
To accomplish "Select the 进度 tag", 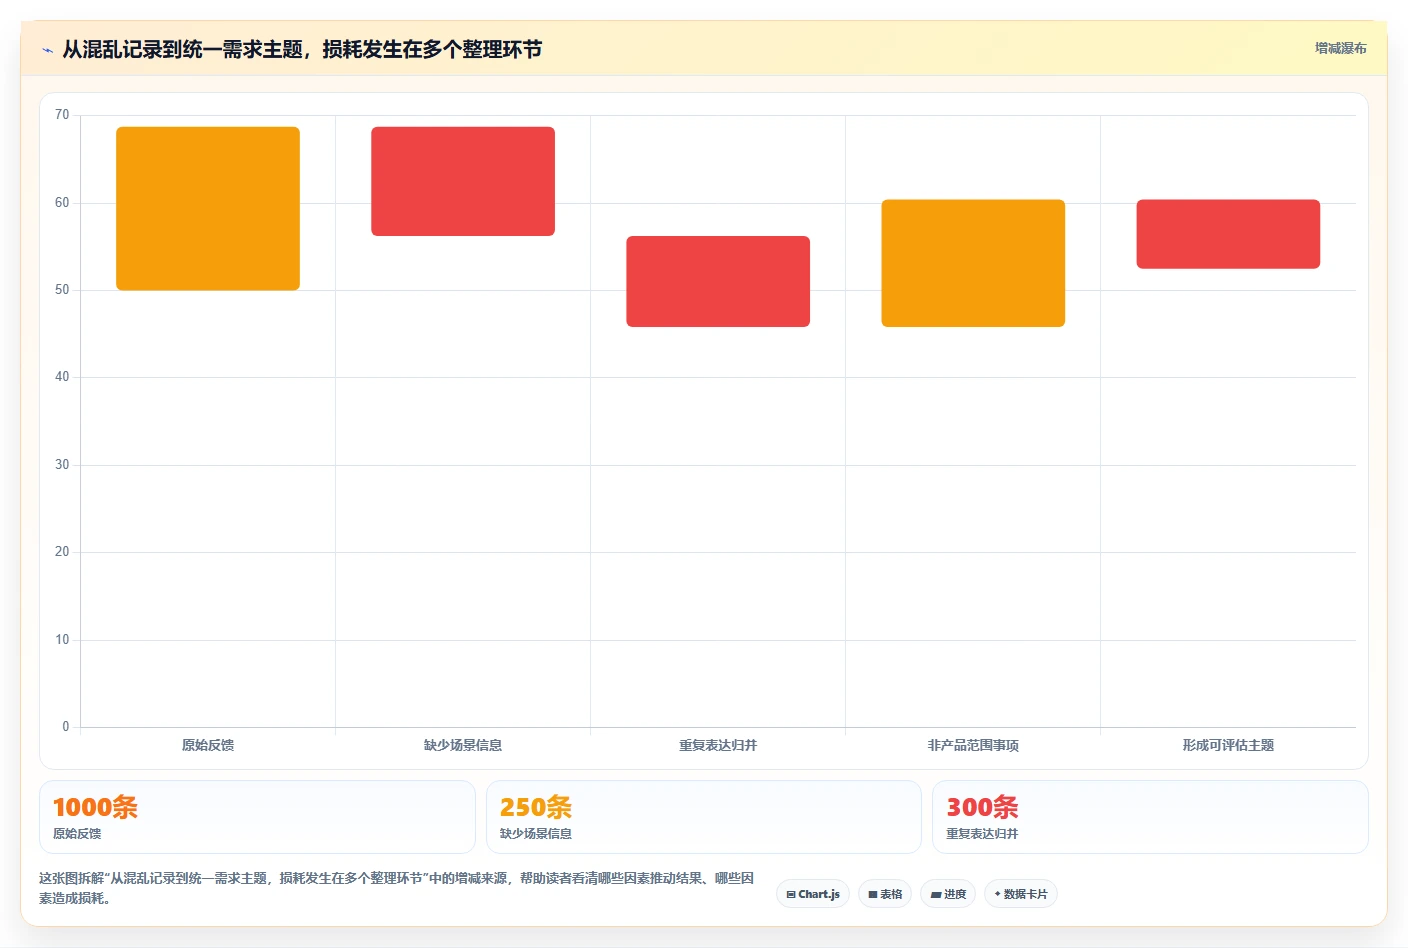I will 948,894.
